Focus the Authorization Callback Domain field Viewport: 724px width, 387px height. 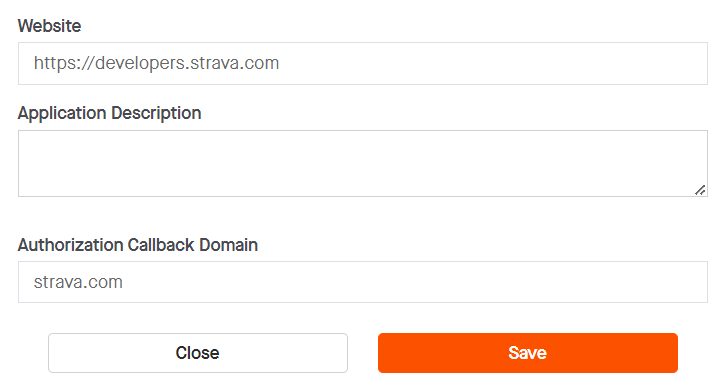(363, 282)
